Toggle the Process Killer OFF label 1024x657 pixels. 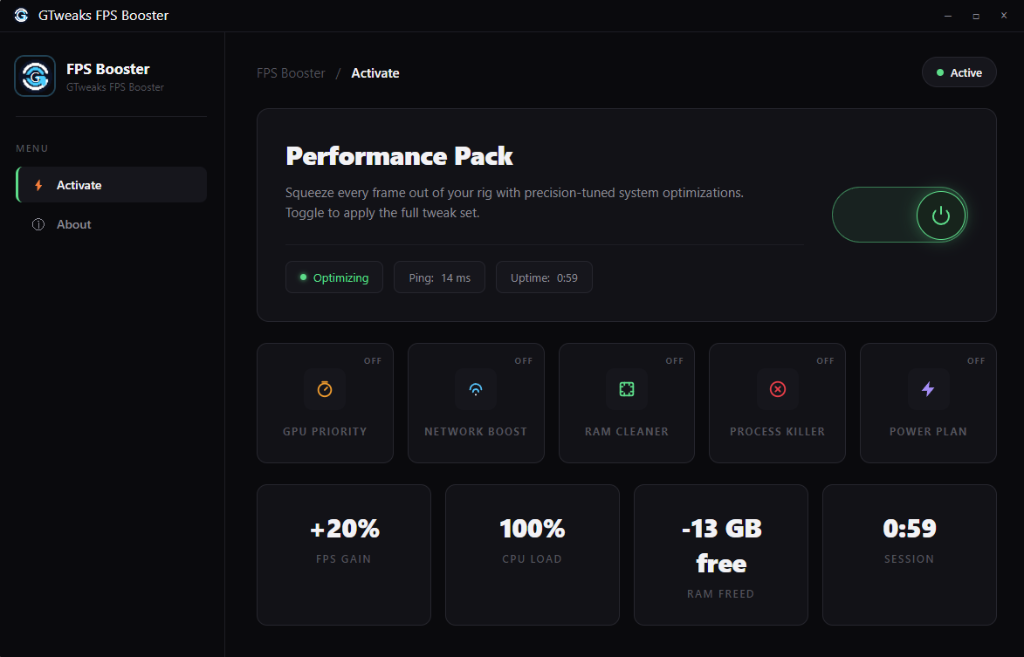click(x=825, y=361)
